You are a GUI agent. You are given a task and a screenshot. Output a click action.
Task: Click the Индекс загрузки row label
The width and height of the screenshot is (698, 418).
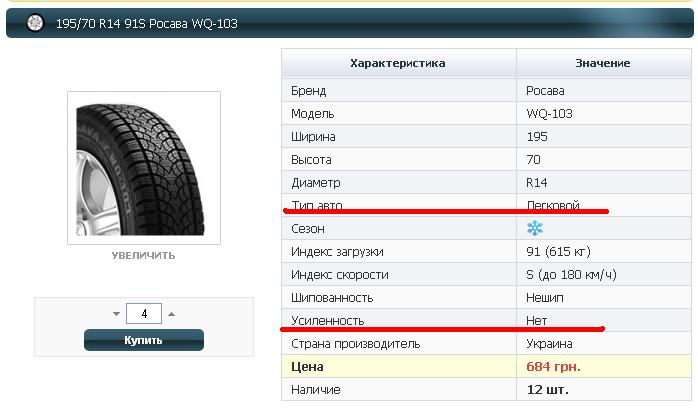click(337, 252)
